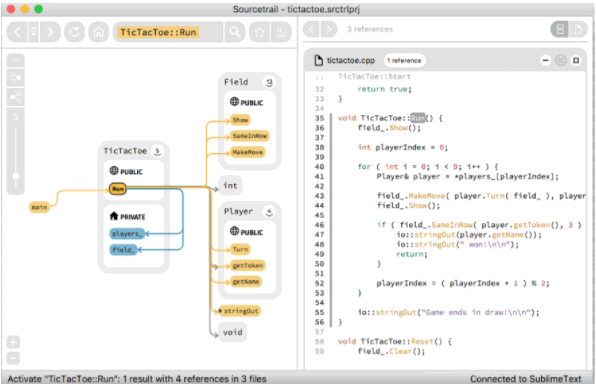Screen dimensions: 596x384
Task: Select the main function node
Action: (x=40, y=207)
